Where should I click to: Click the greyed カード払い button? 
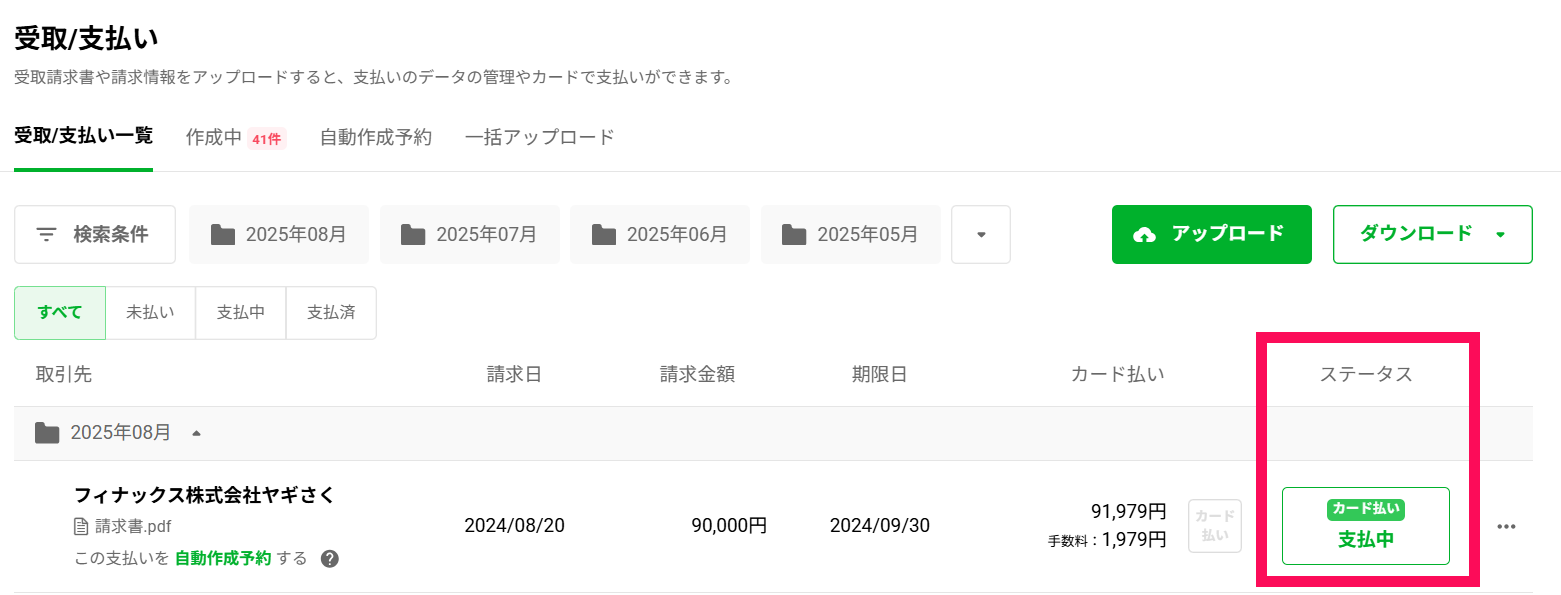[x=1215, y=526]
